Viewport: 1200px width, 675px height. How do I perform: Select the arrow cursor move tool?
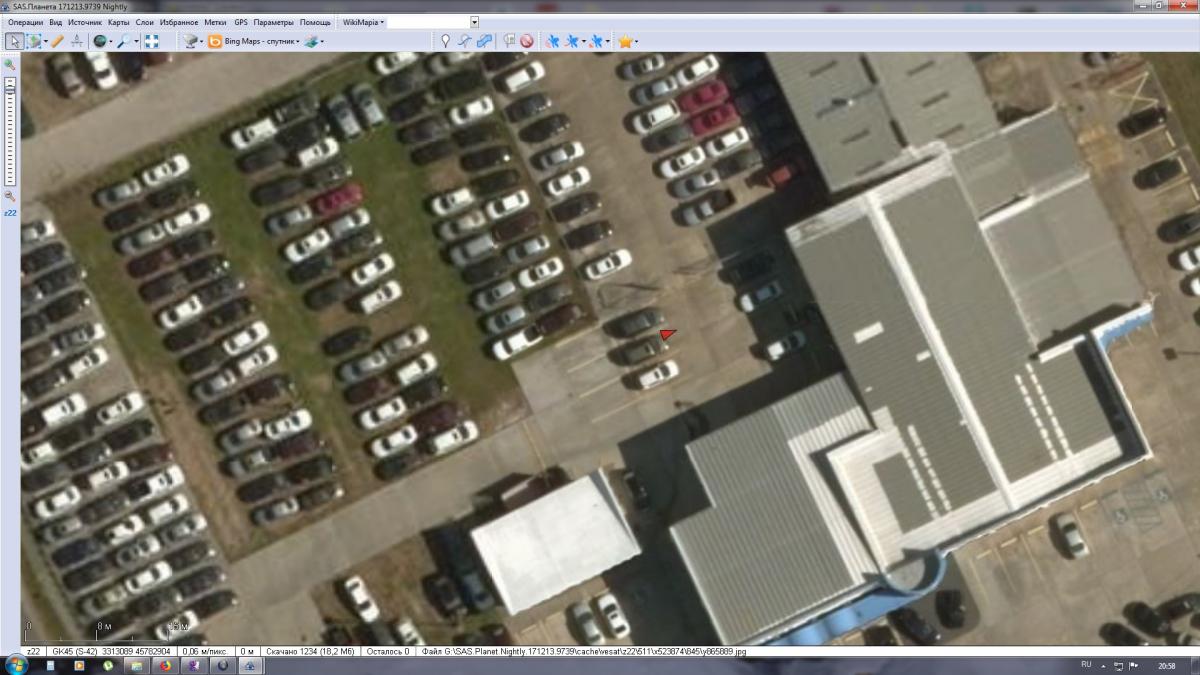pos(14,41)
